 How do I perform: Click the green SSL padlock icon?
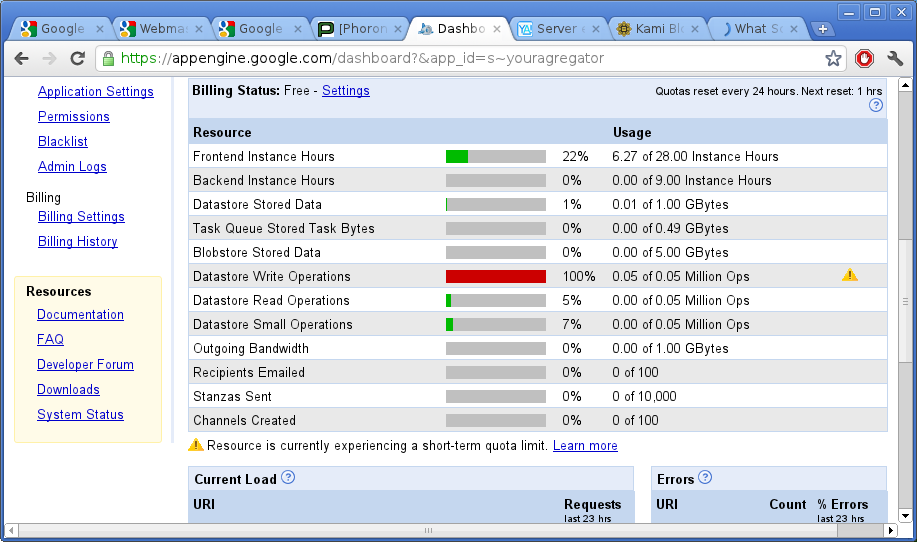pos(108,58)
